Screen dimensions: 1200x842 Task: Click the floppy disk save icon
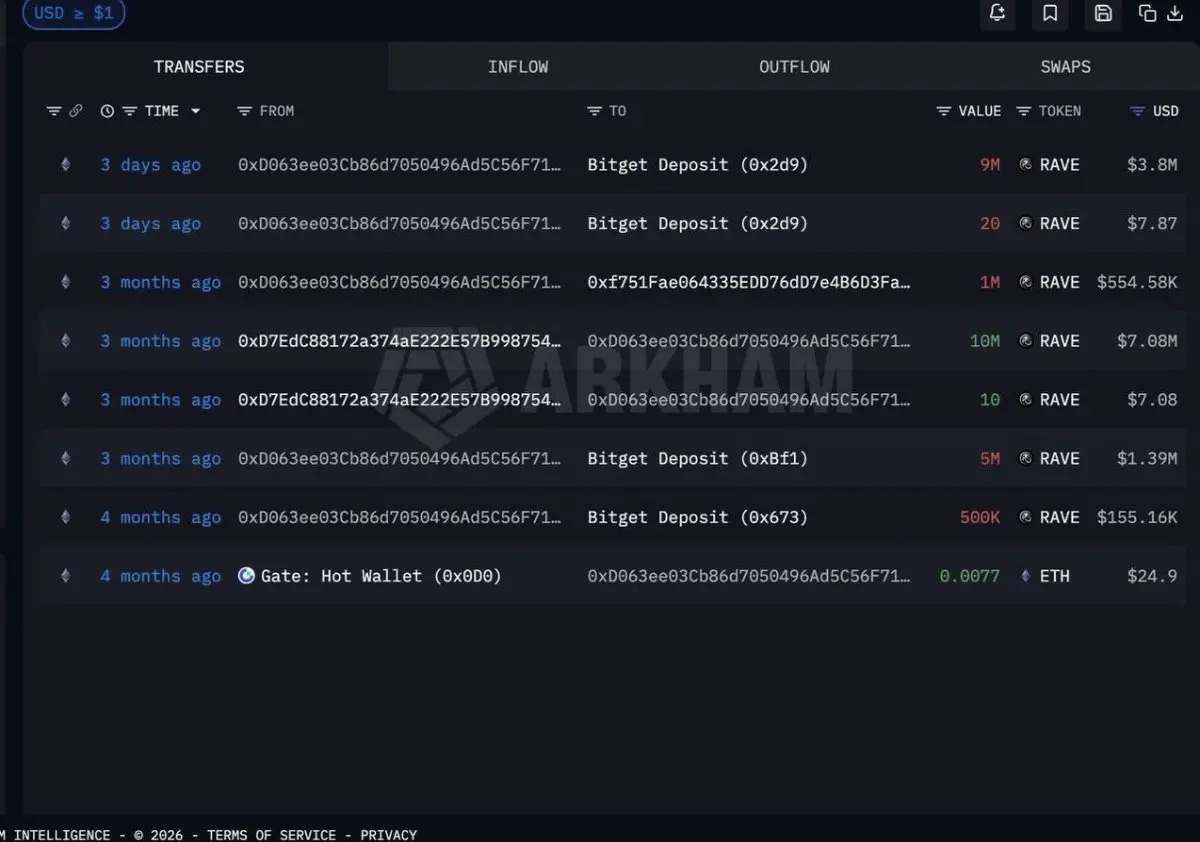tap(1103, 13)
